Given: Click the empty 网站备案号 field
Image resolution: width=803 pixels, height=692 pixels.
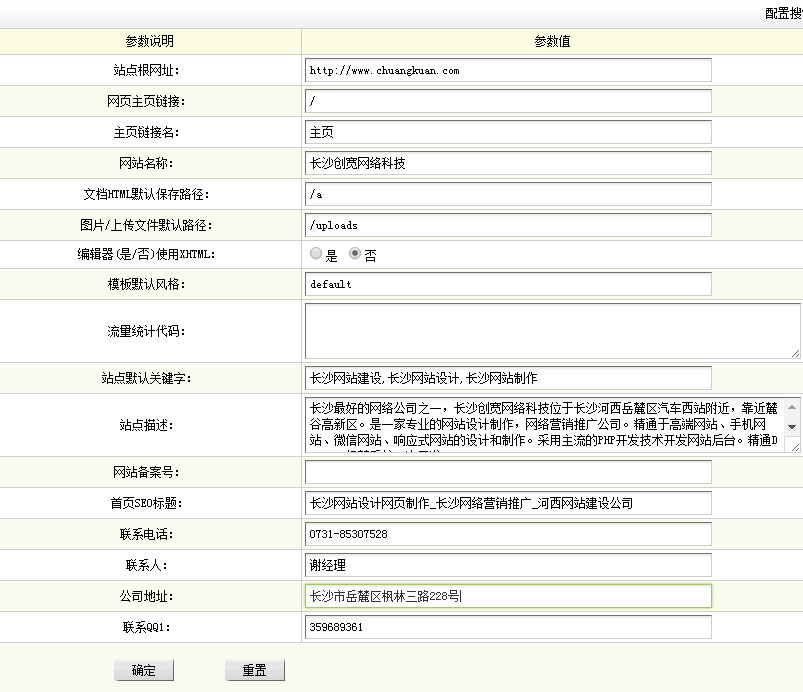Looking at the screenshot, I should pyautogui.click(x=508, y=471).
